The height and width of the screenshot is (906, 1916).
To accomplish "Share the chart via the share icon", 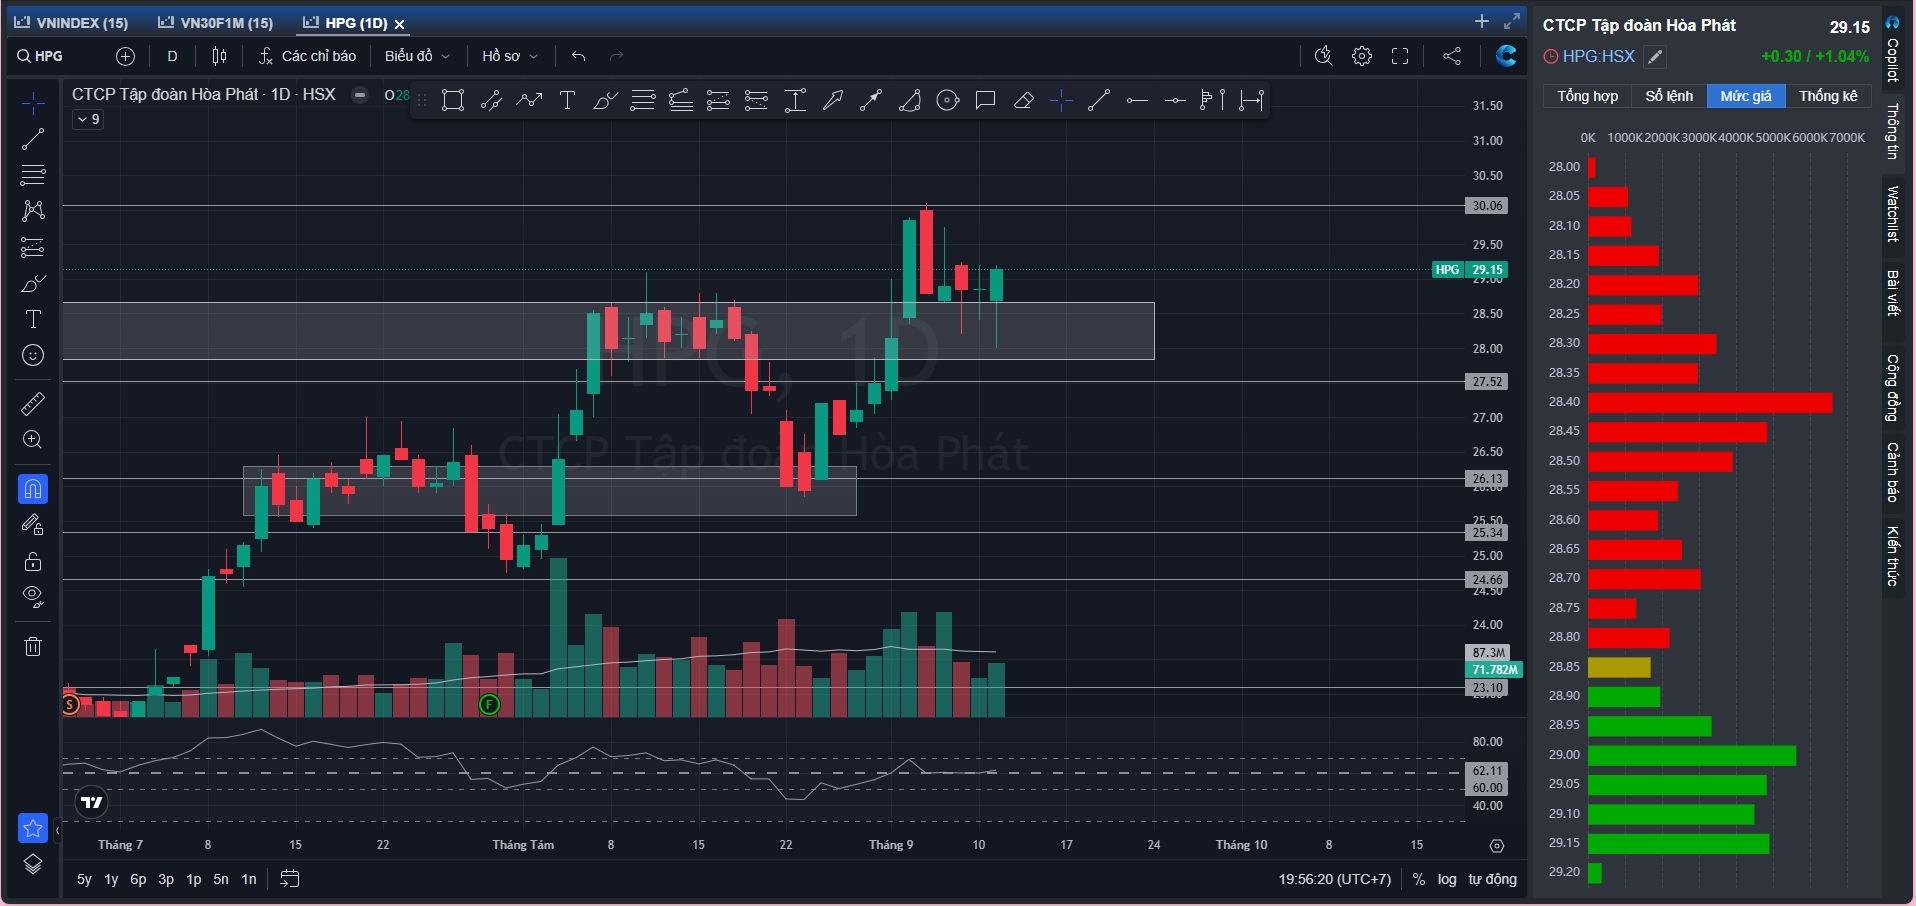I will [1452, 56].
